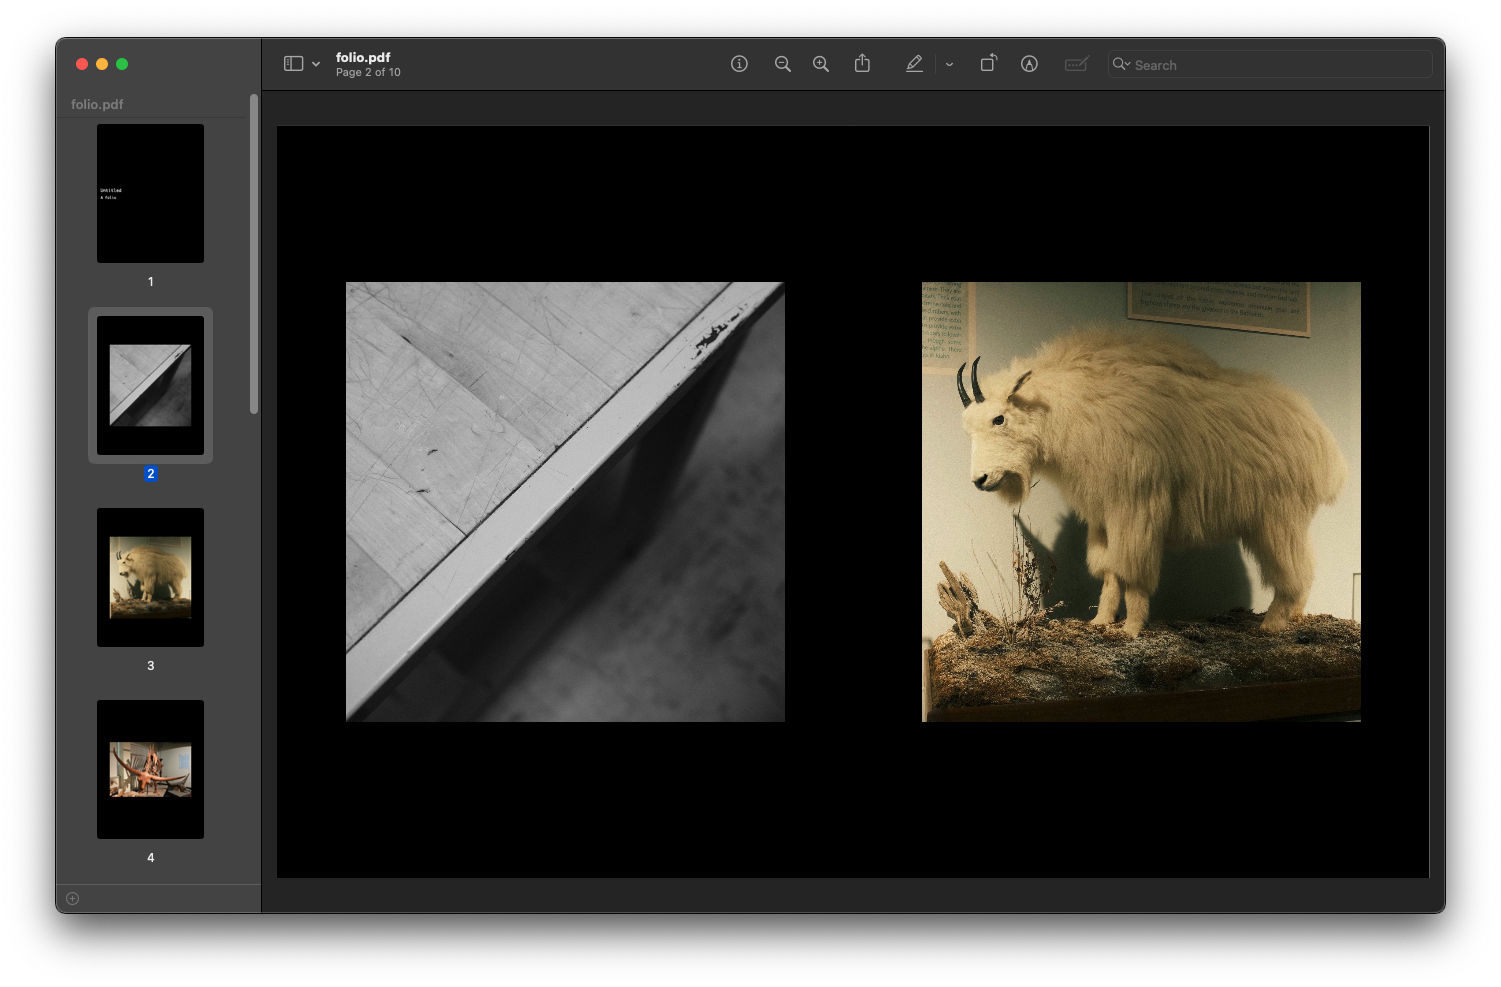Open the search options magnifier menu
1501x987 pixels.
[1122, 64]
